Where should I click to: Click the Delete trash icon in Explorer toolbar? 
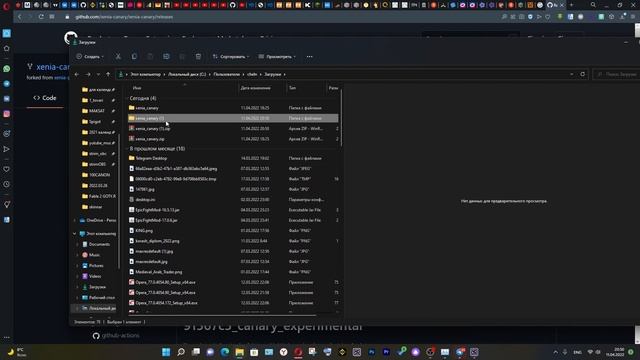pos(198,56)
